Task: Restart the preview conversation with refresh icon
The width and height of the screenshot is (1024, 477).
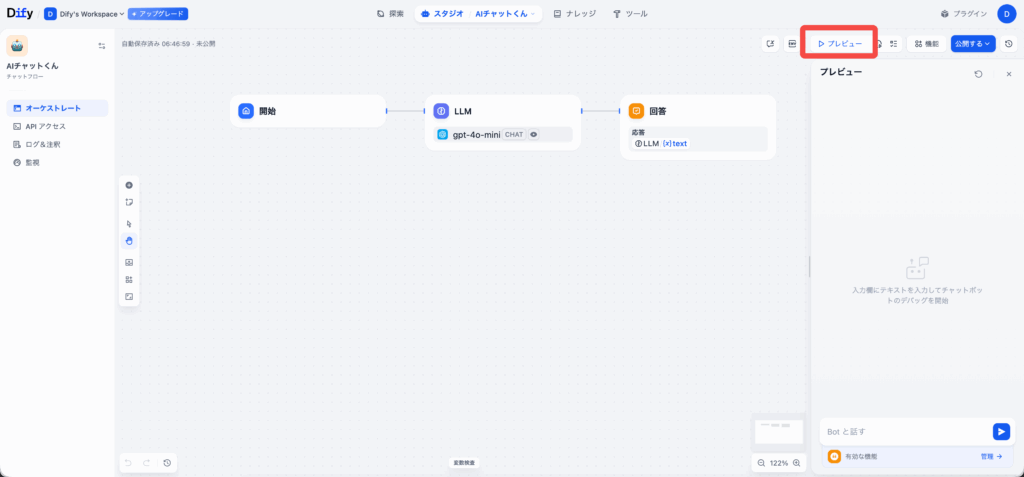Action: click(x=978, y=74)
